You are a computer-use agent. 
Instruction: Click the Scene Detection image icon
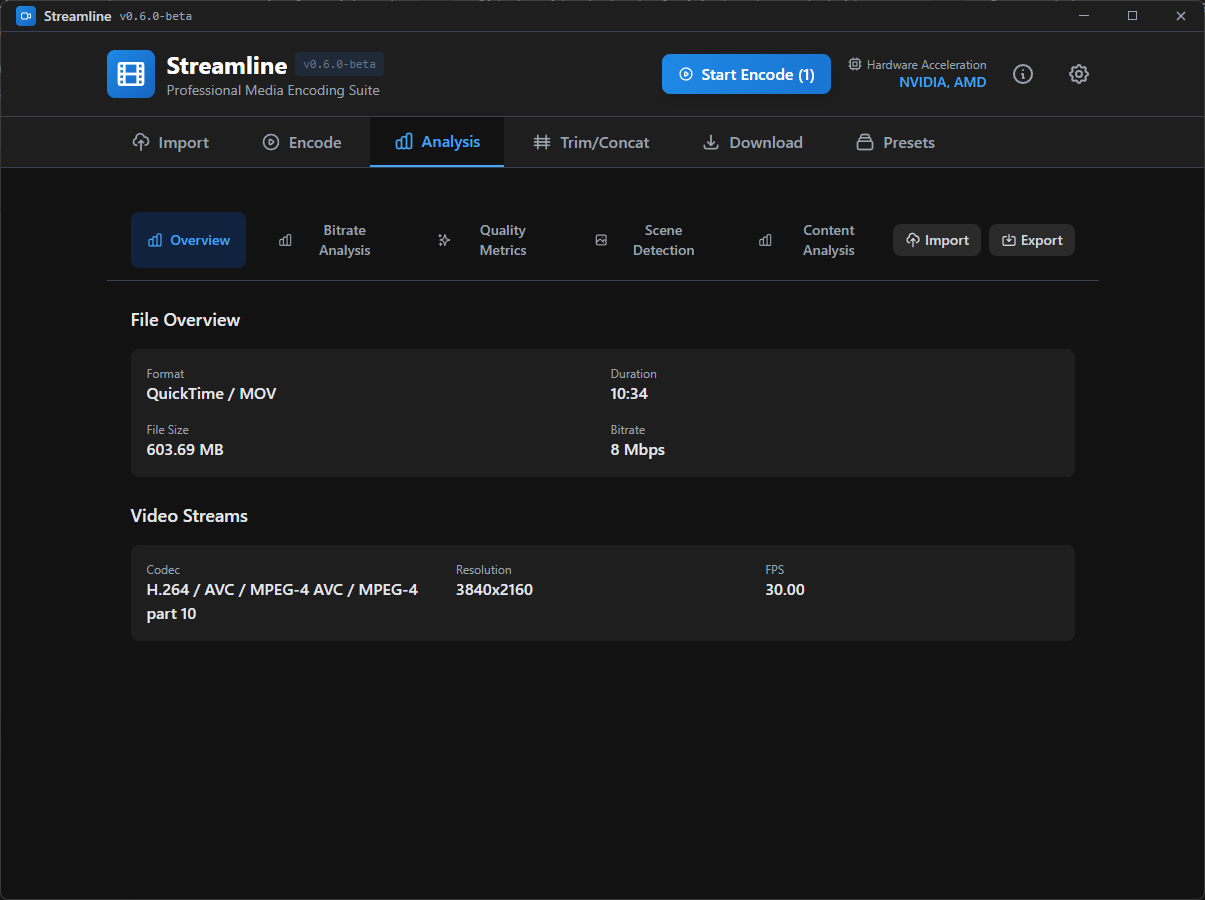click(601, 240)
